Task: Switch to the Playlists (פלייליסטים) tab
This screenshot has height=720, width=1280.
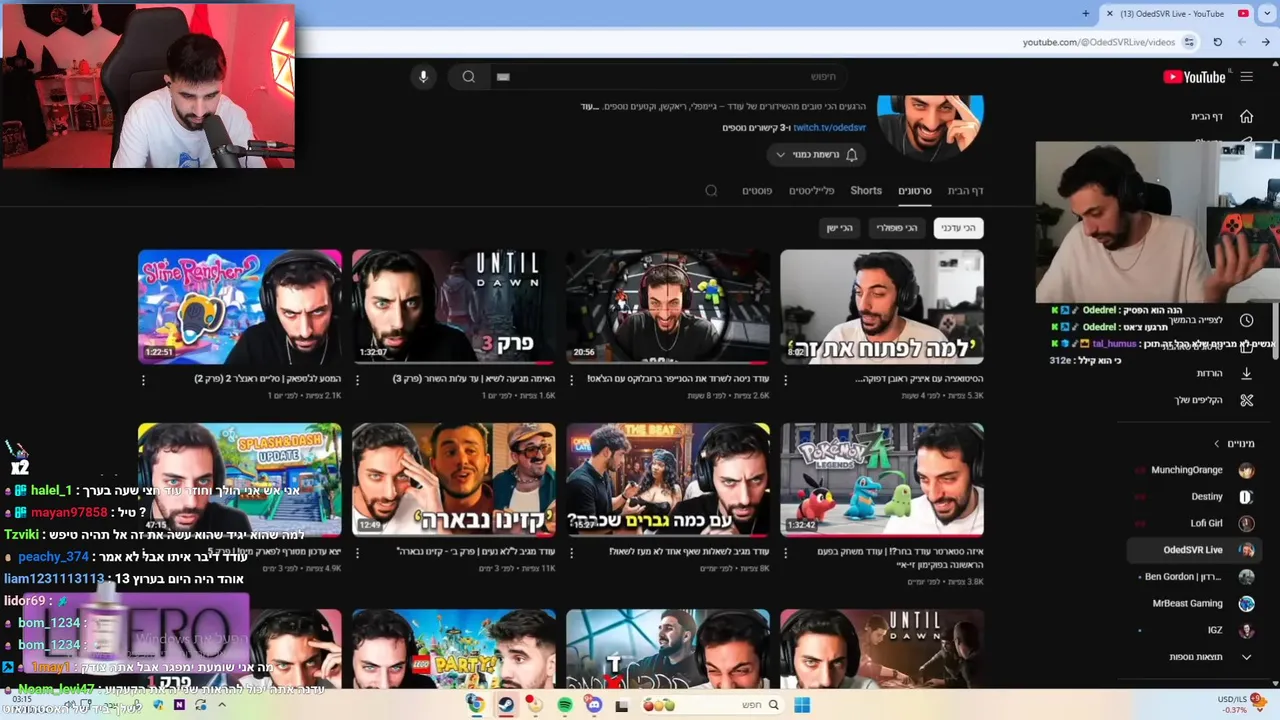Action: (x=811, y=190)
